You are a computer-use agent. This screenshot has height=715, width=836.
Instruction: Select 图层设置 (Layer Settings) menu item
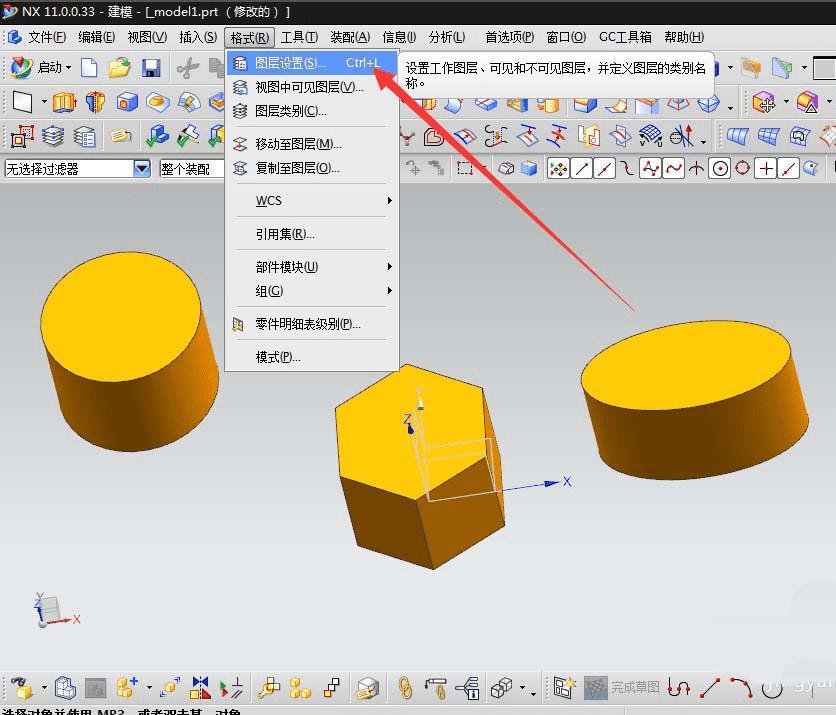click(290, 63)
